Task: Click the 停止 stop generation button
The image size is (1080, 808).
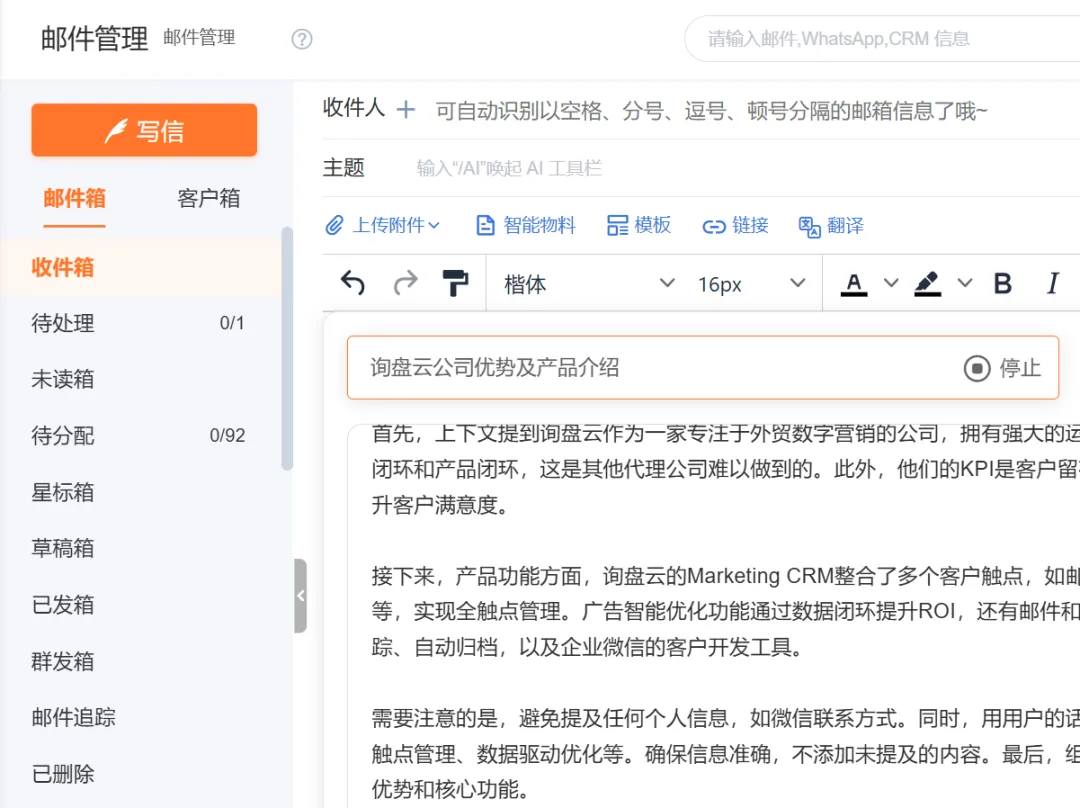Action: [1002, 368]
